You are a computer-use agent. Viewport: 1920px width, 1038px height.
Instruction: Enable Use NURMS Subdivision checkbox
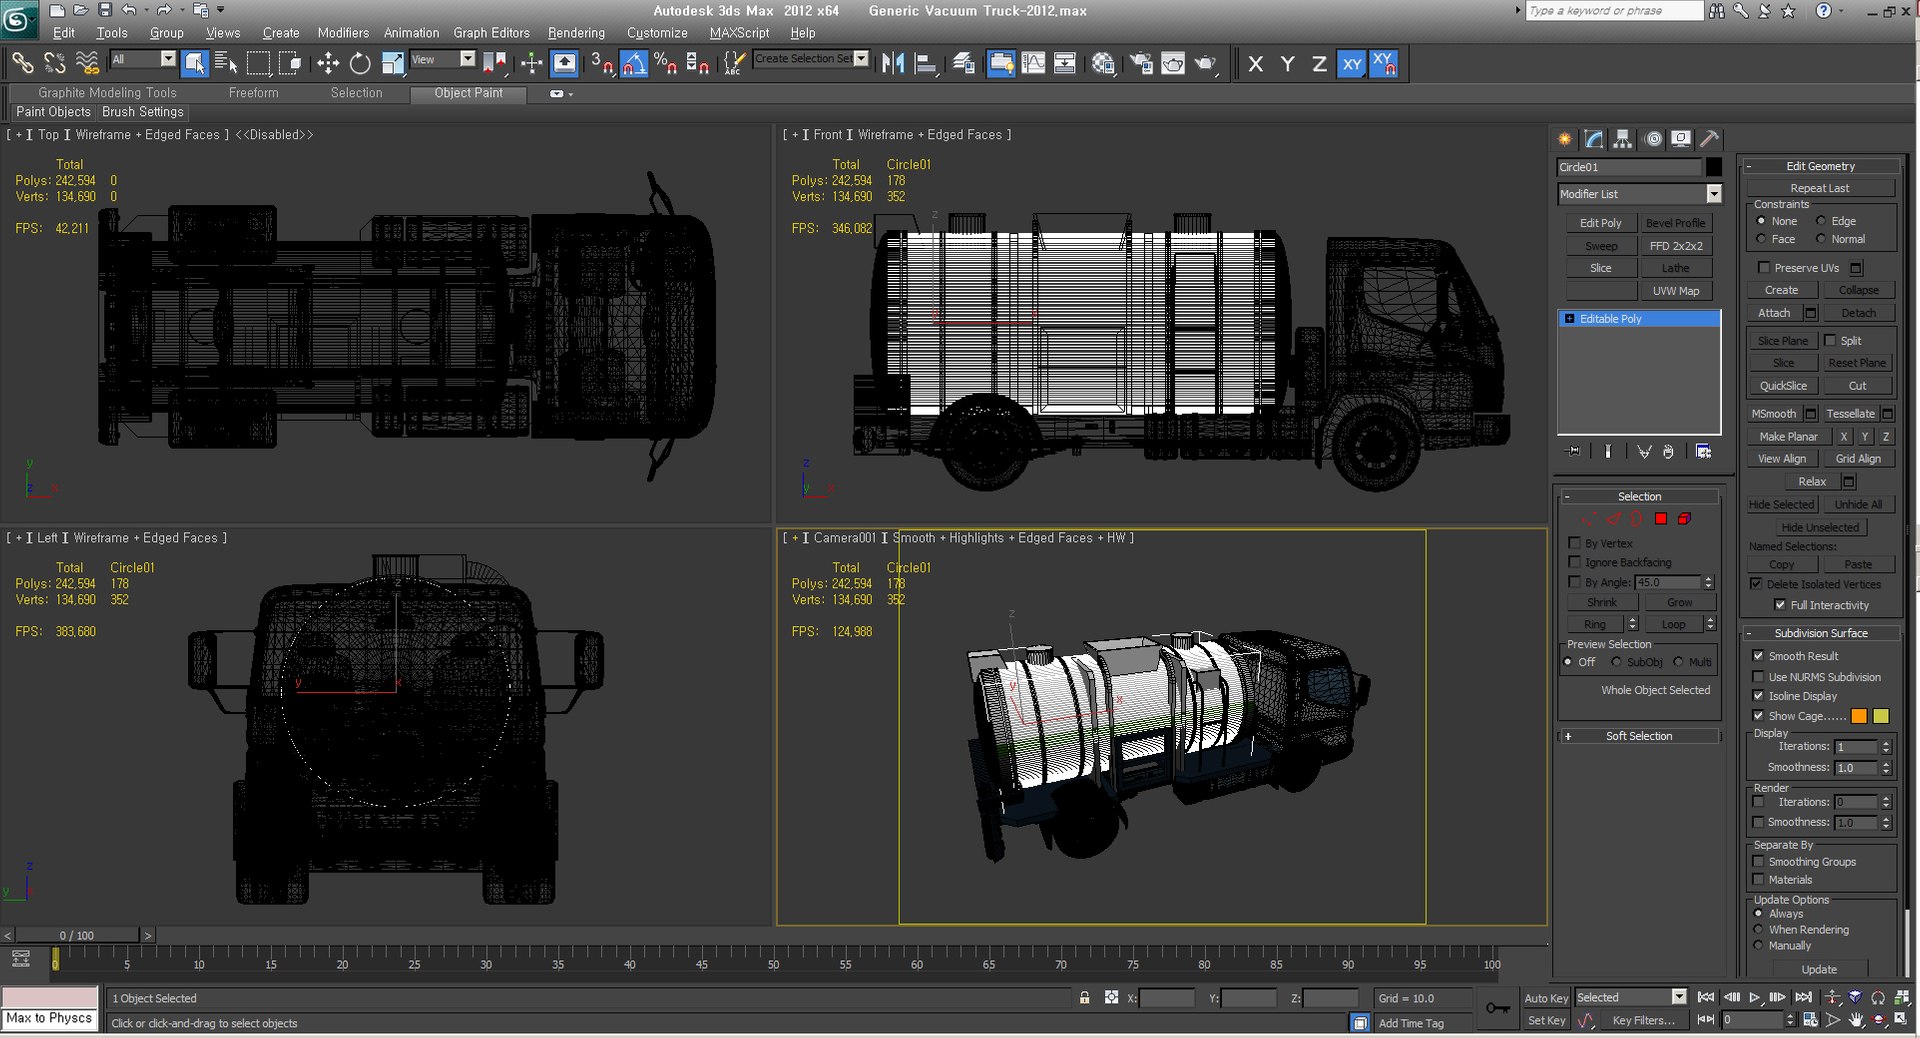(x=1758, y=677)
